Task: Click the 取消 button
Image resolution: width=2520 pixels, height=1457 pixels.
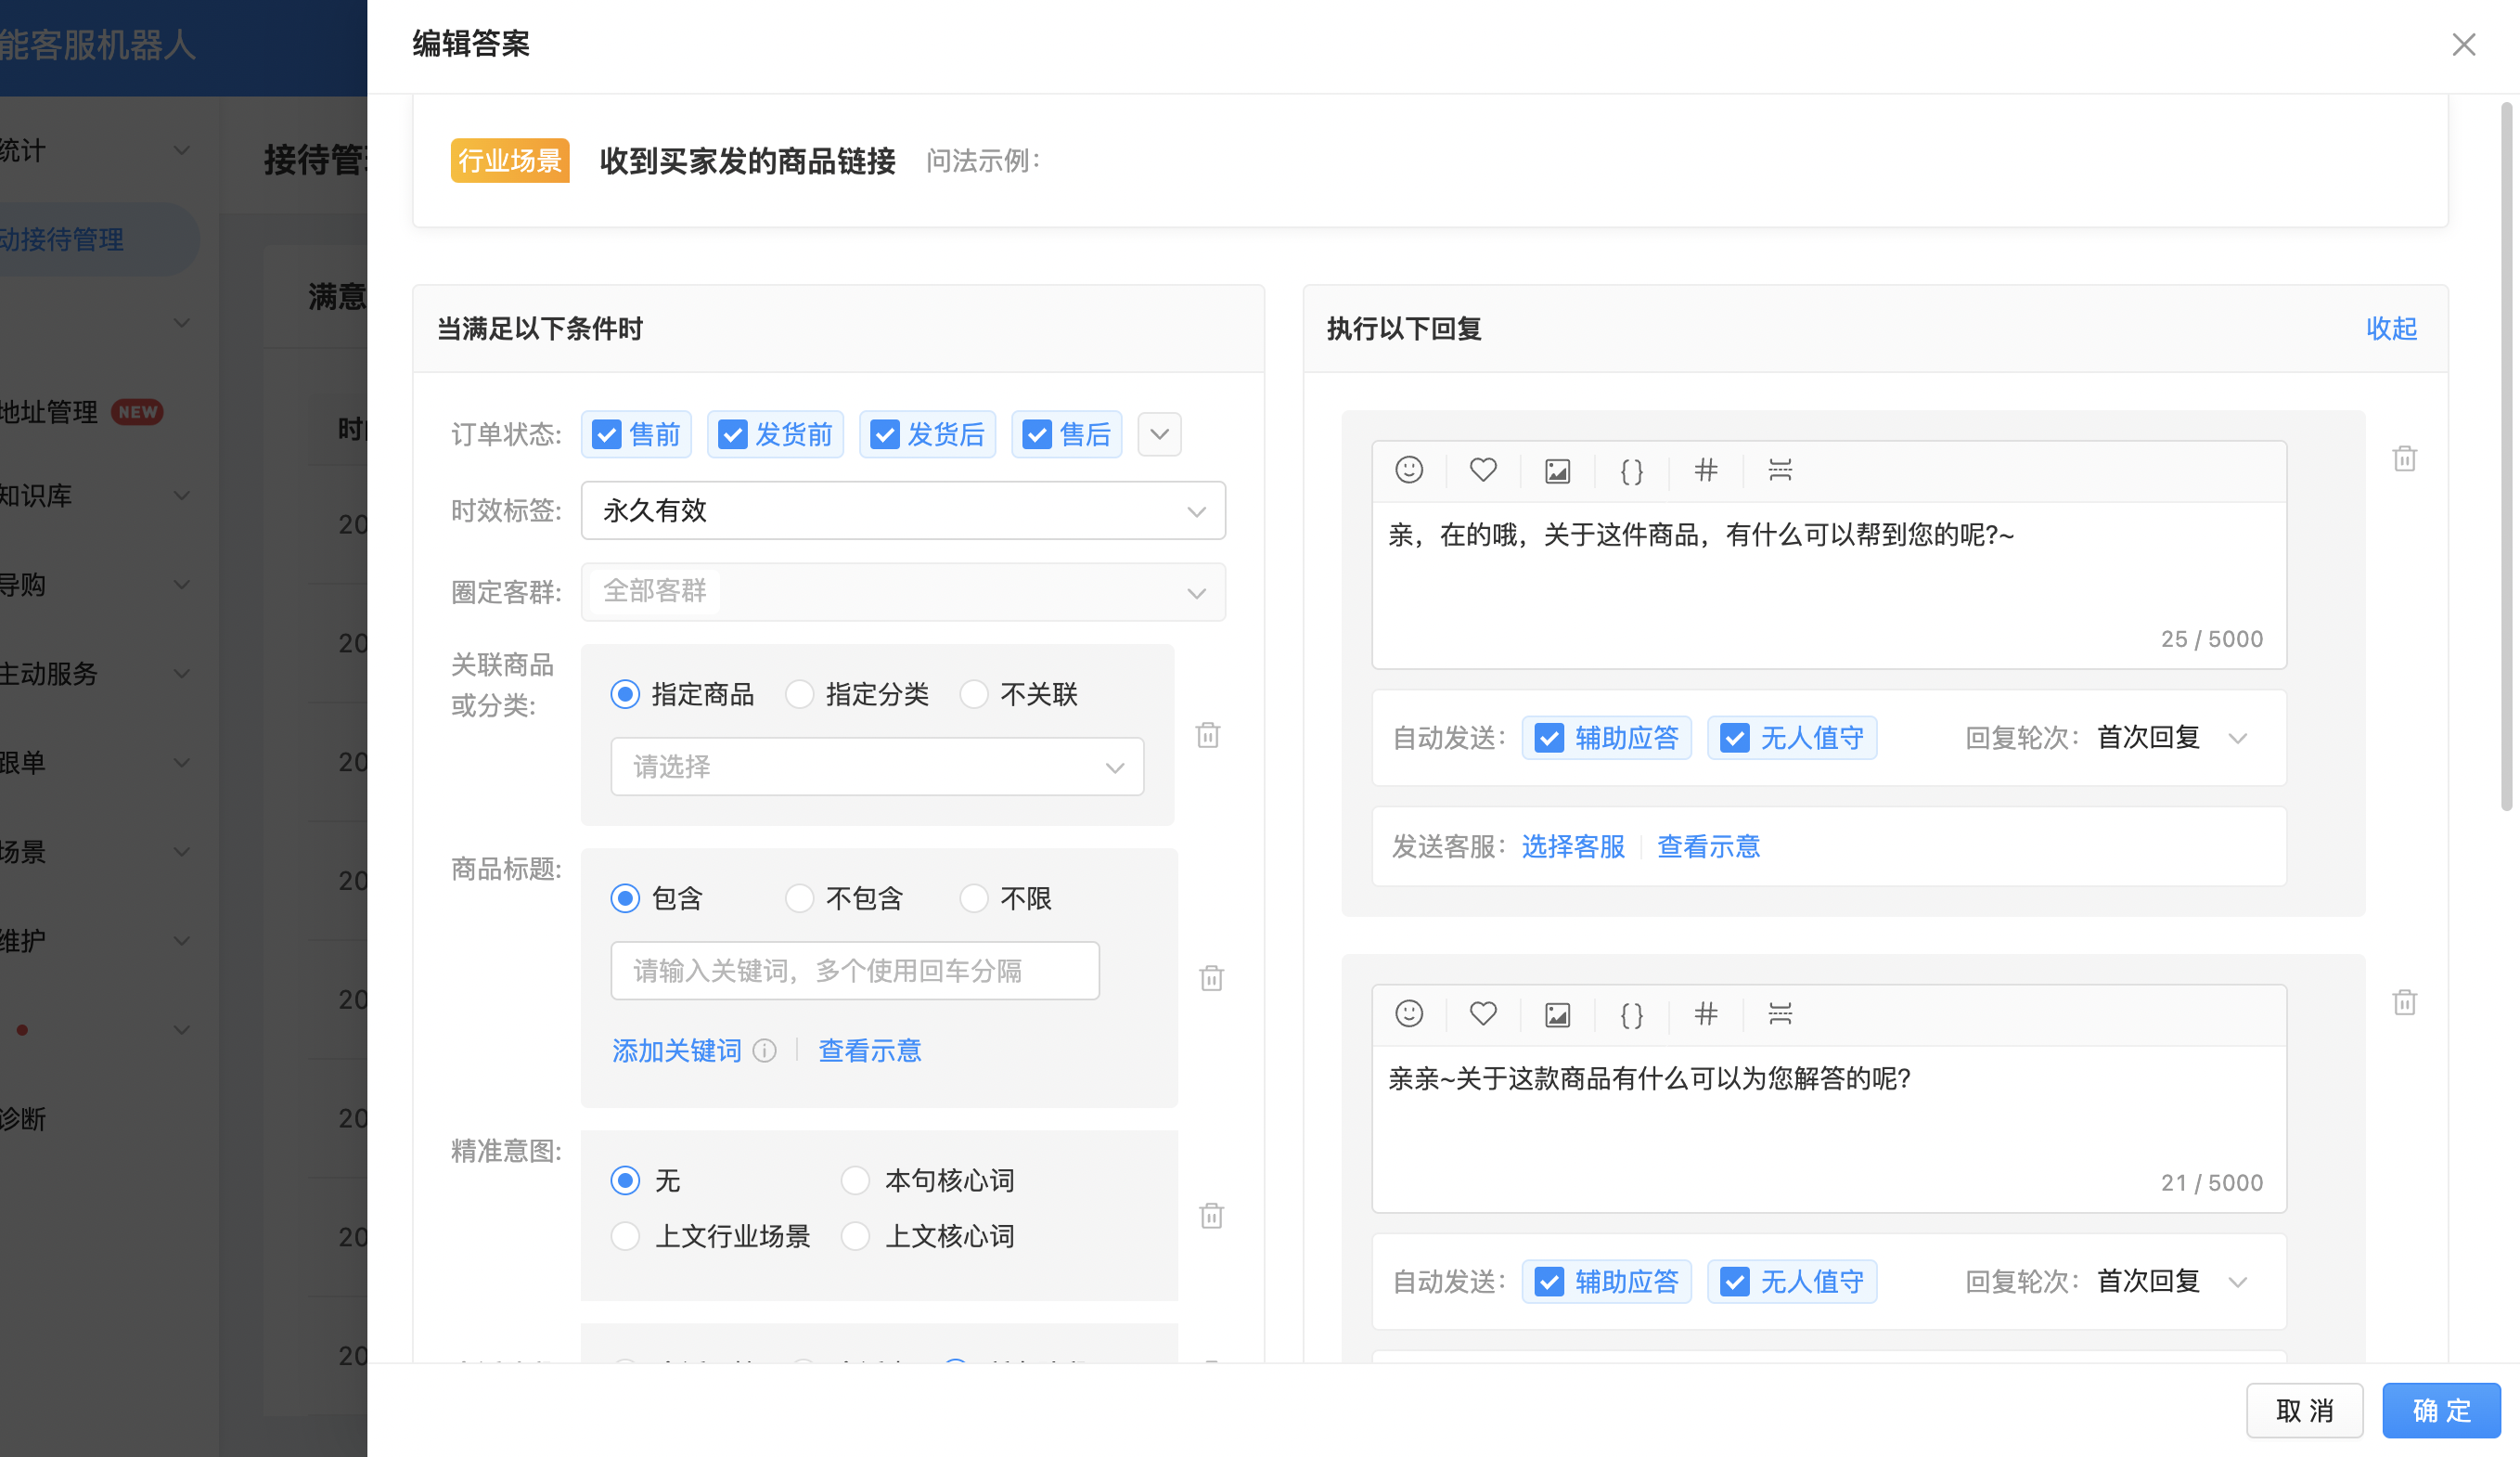Action: click(2304, 1410)
